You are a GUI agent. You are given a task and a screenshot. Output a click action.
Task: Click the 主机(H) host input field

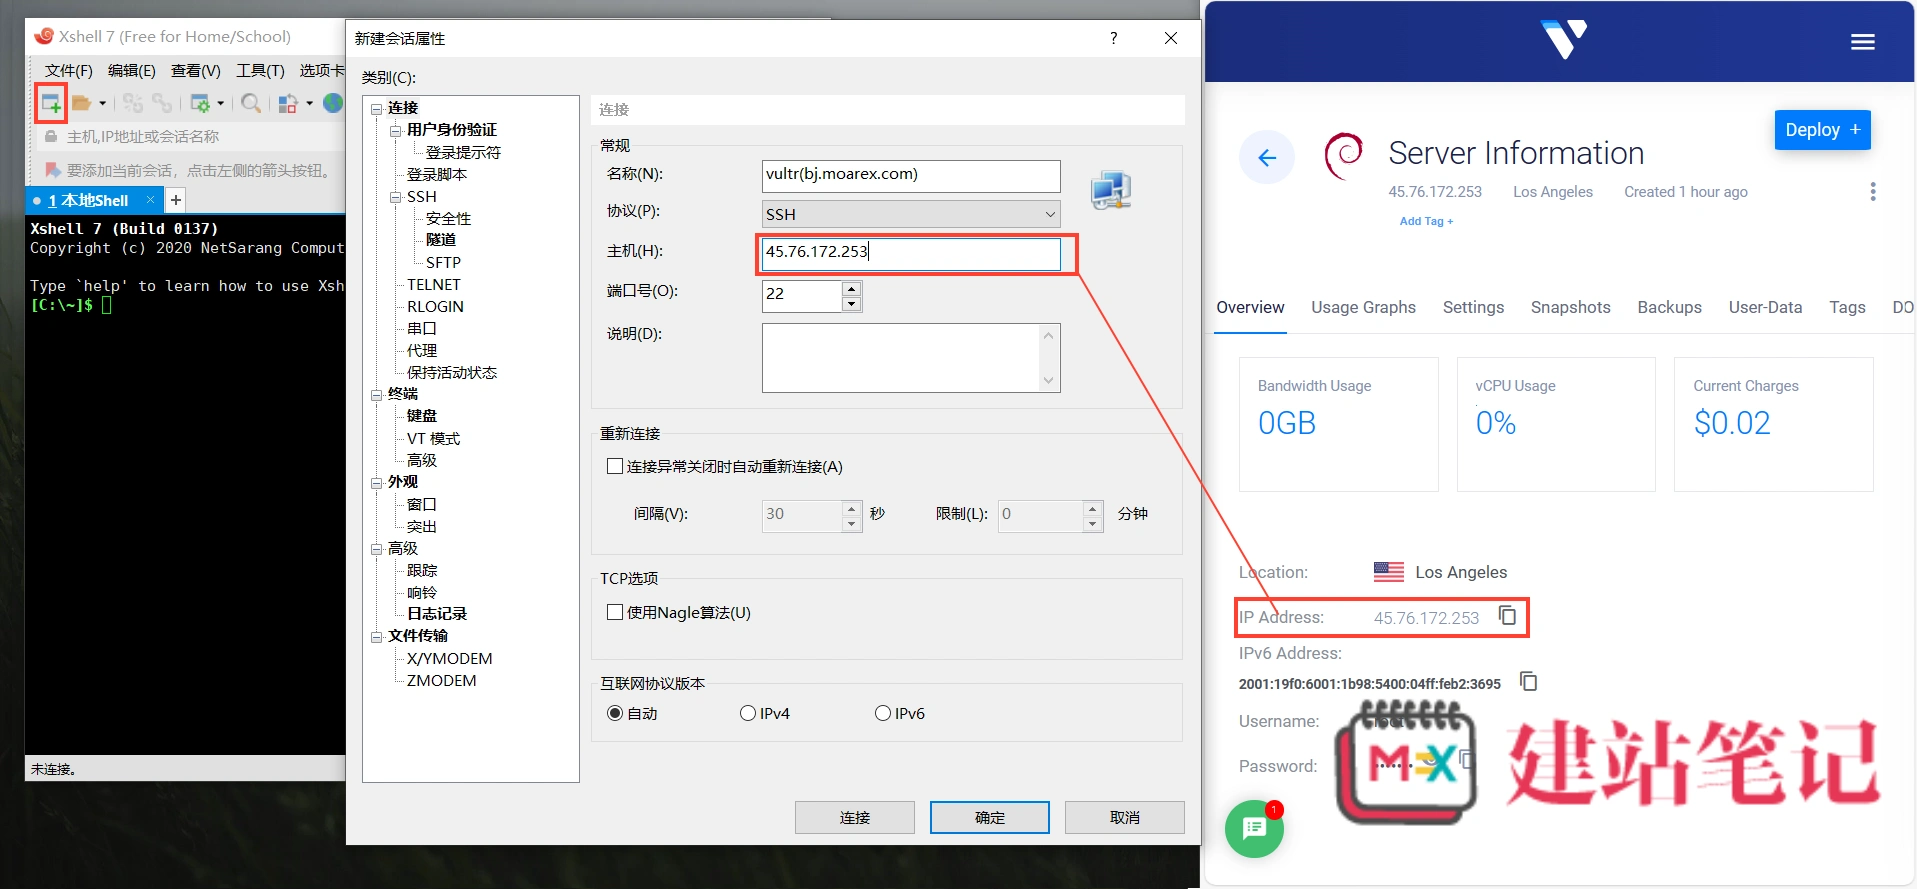[x=911, y=253]
